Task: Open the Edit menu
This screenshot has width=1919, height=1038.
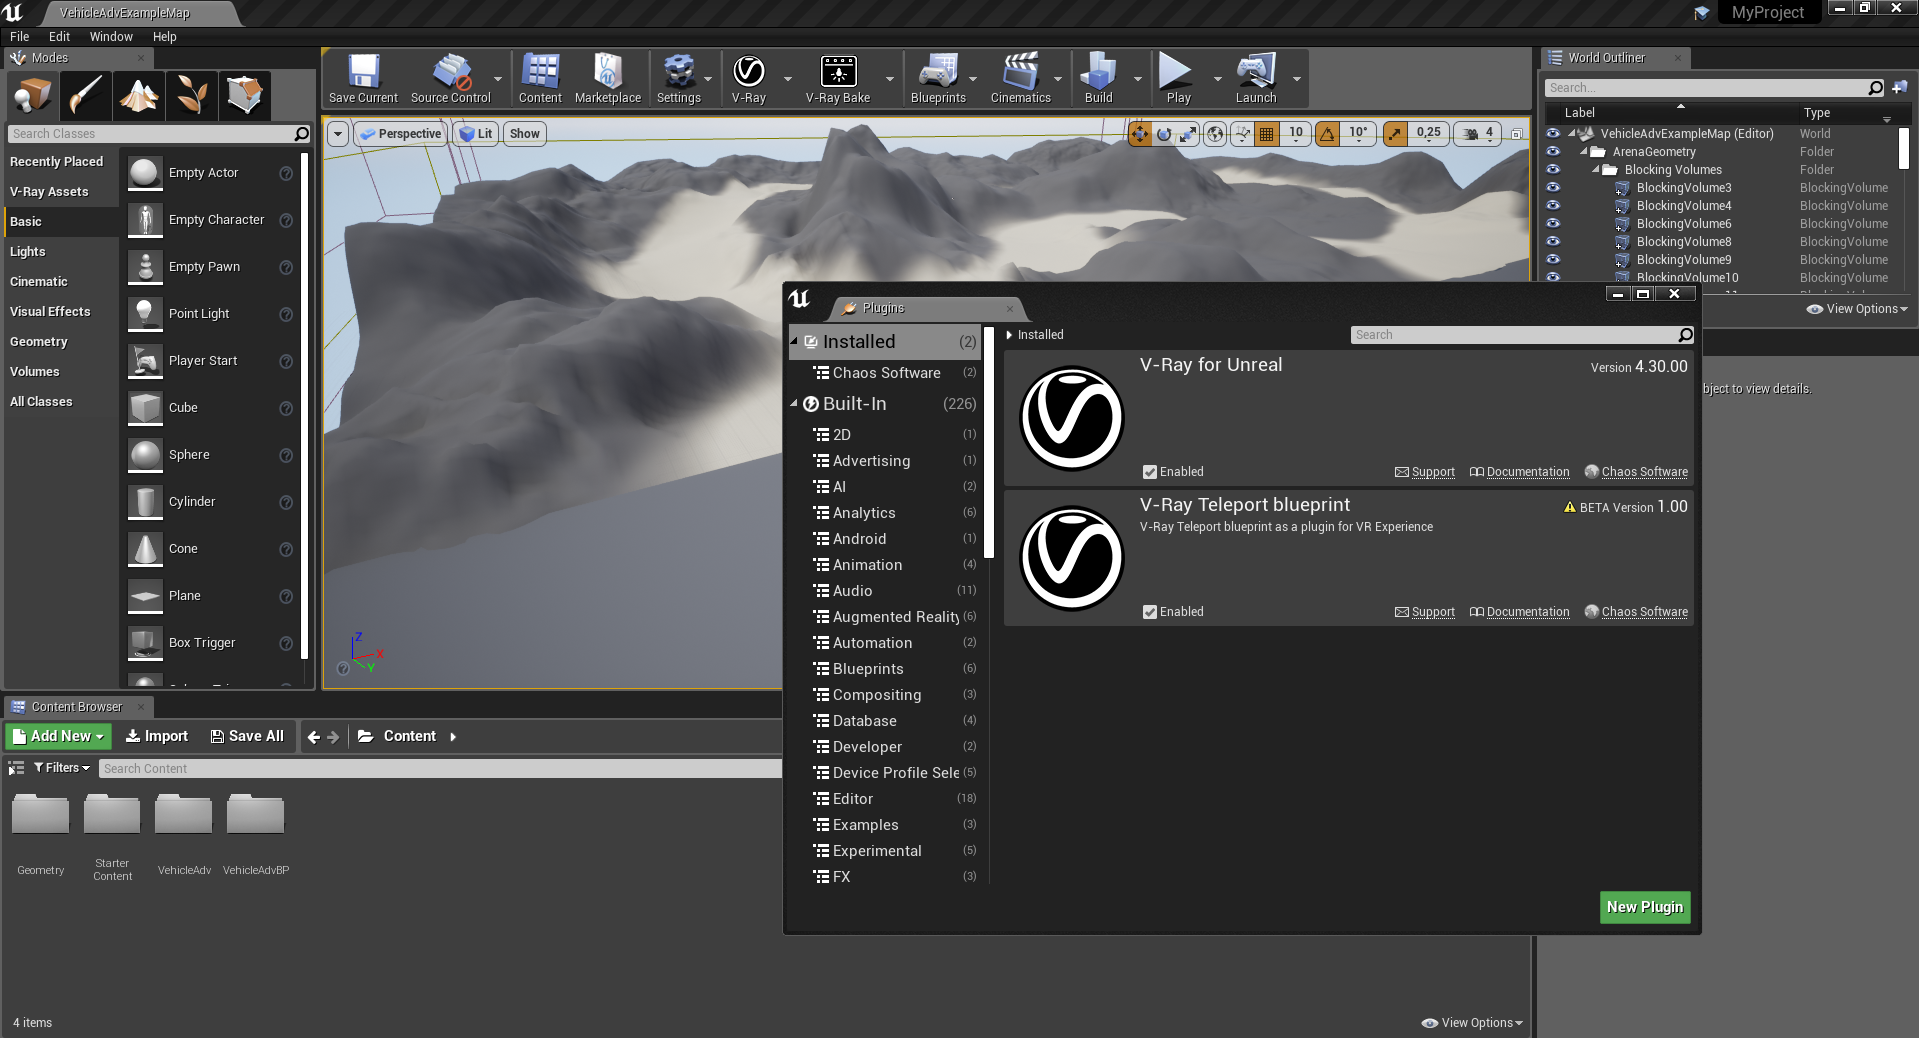Action: pyautogui.click(x=59, y=37)
